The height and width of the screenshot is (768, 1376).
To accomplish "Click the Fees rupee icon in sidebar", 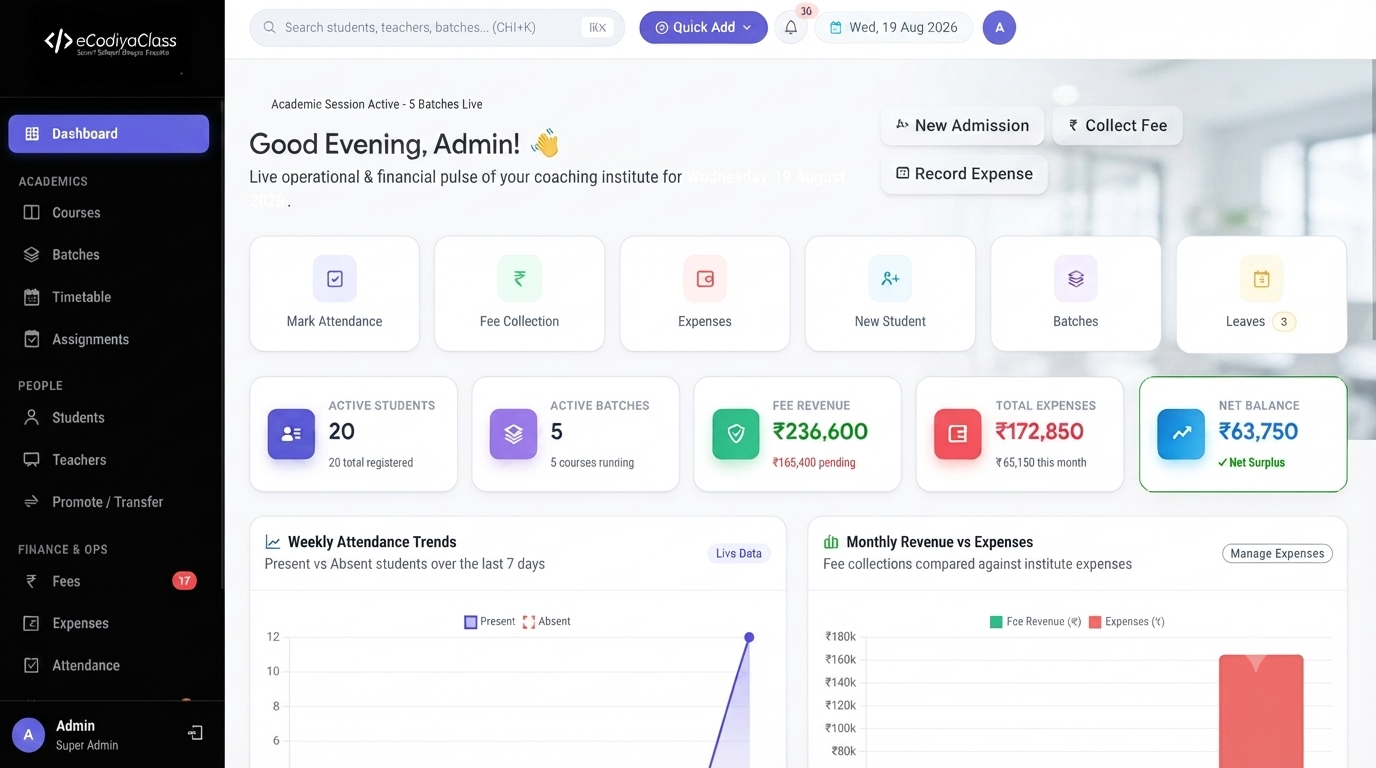I will (x=32, y=581).
